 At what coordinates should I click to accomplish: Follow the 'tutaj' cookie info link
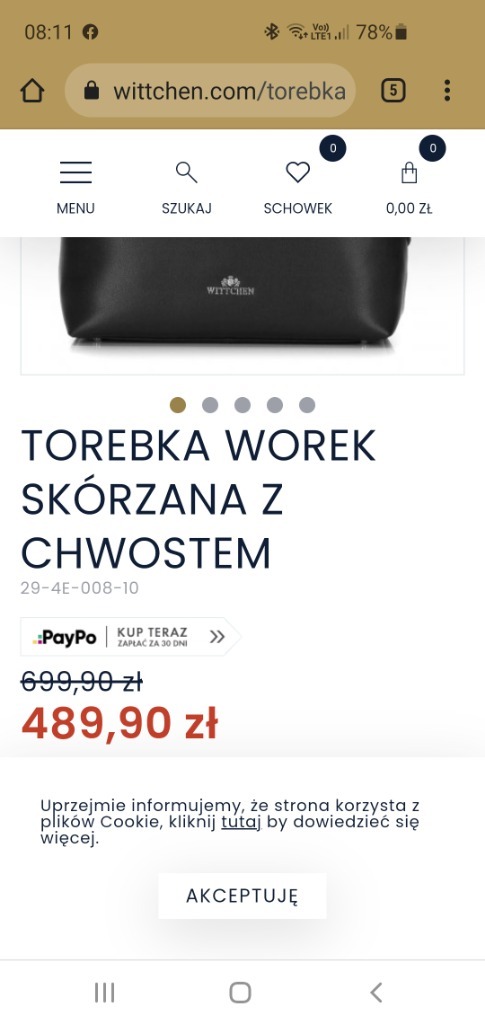[241, 822]
